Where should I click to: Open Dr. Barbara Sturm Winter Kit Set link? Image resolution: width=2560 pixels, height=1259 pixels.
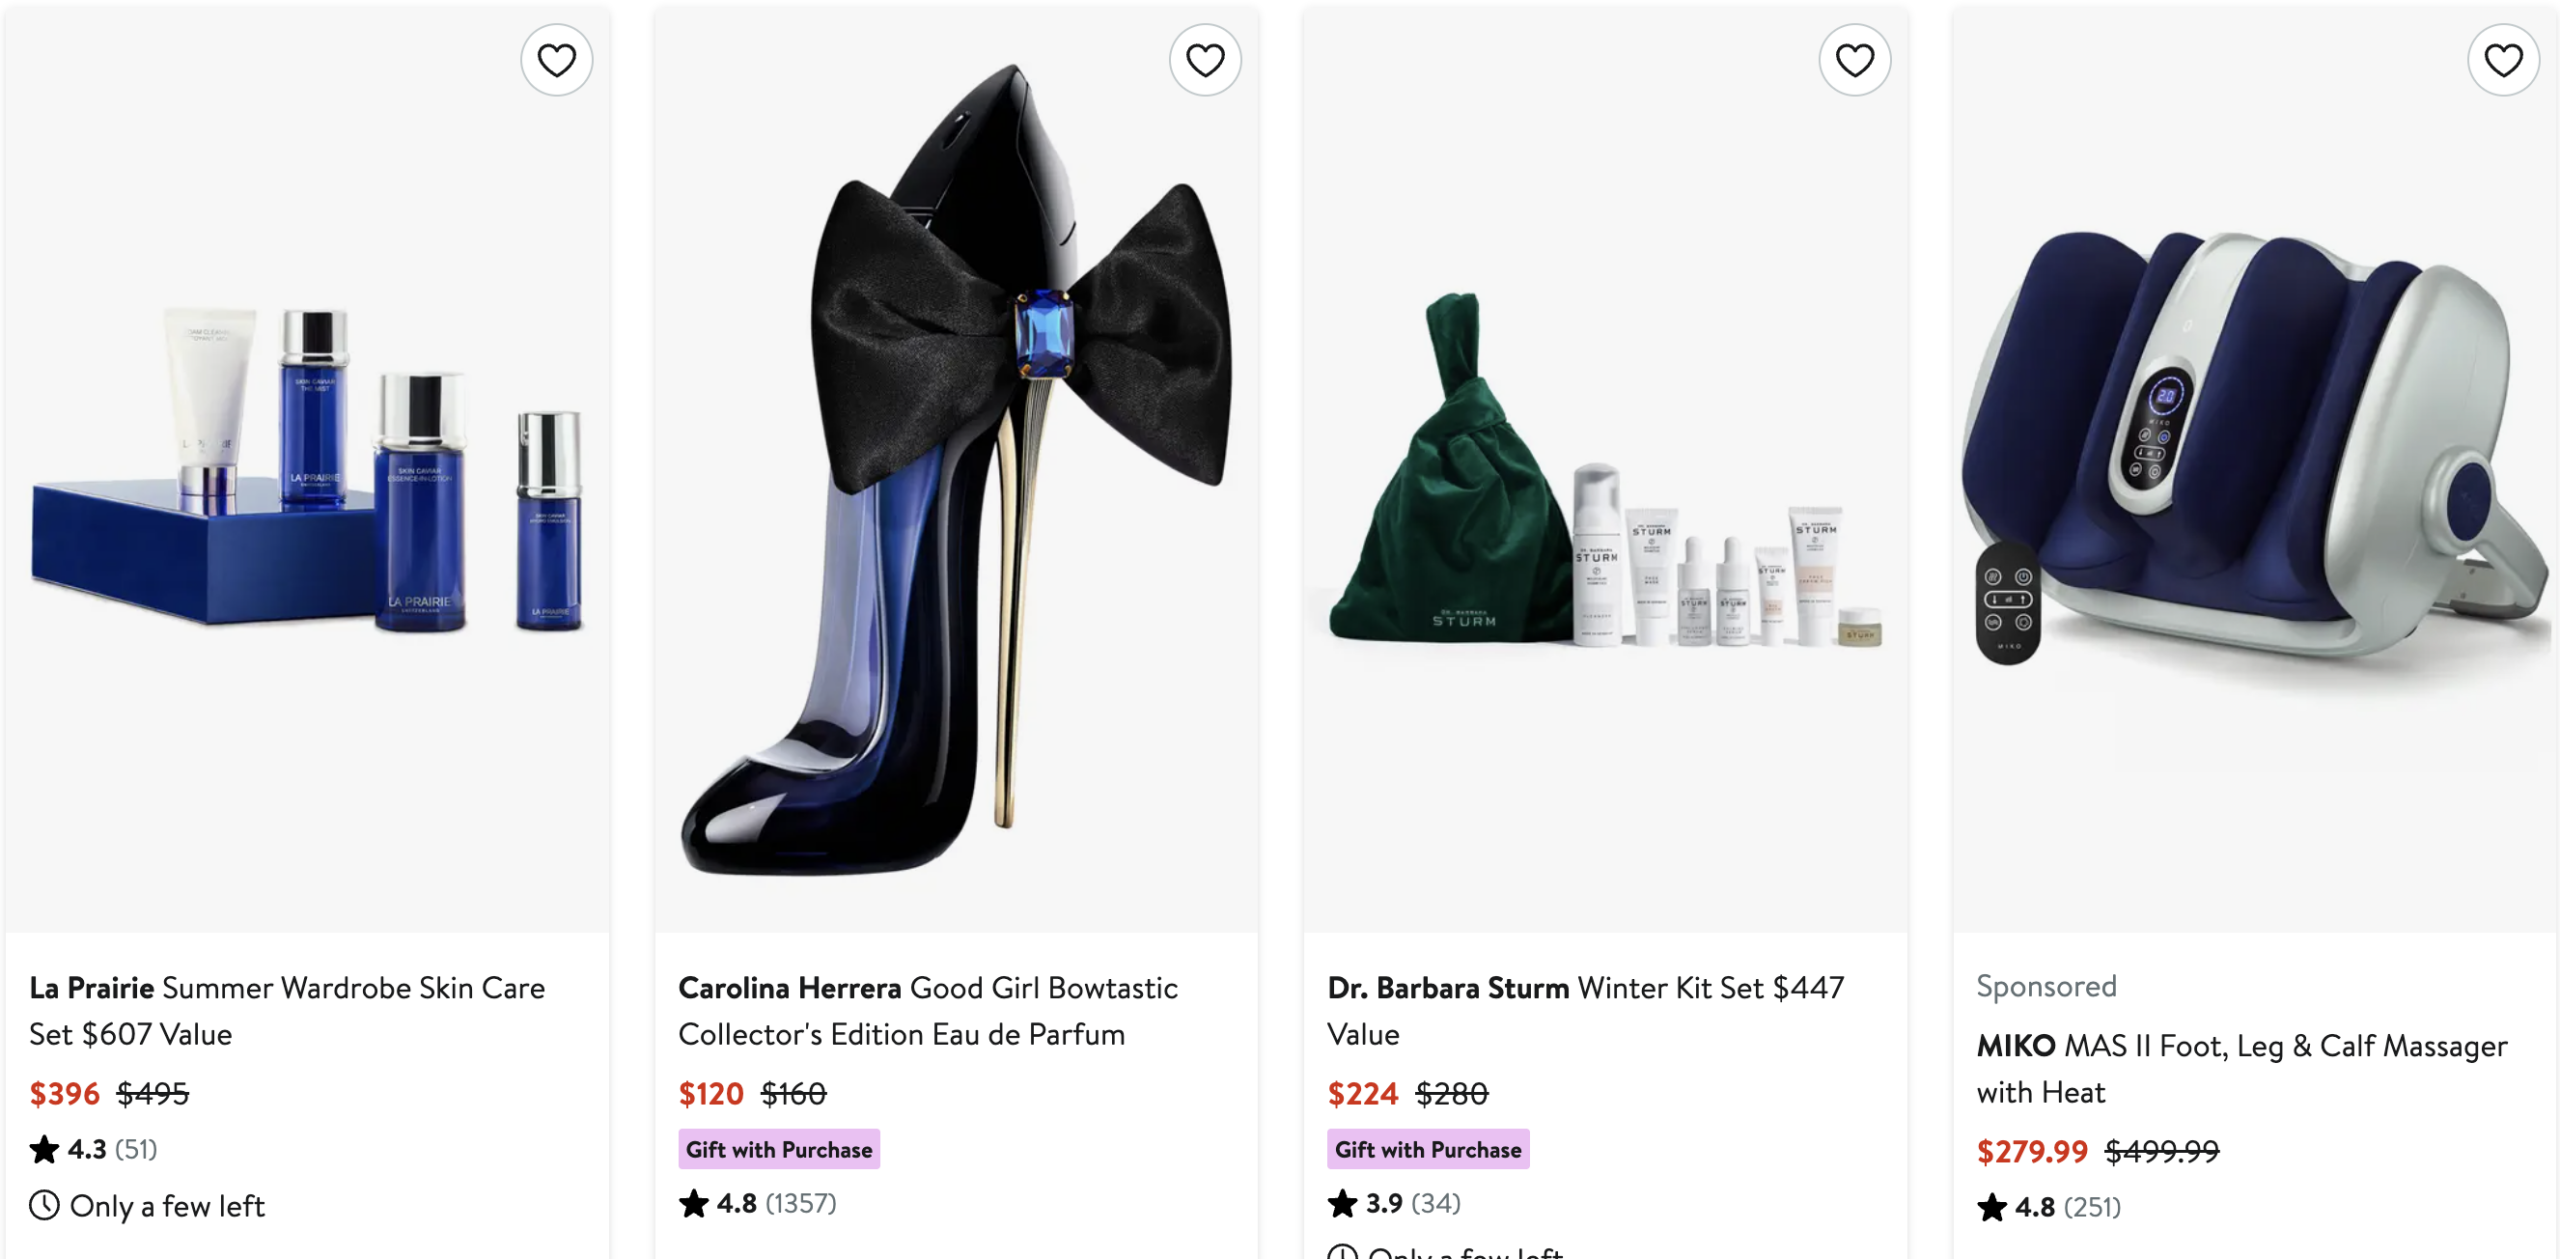(1585, 1010)
